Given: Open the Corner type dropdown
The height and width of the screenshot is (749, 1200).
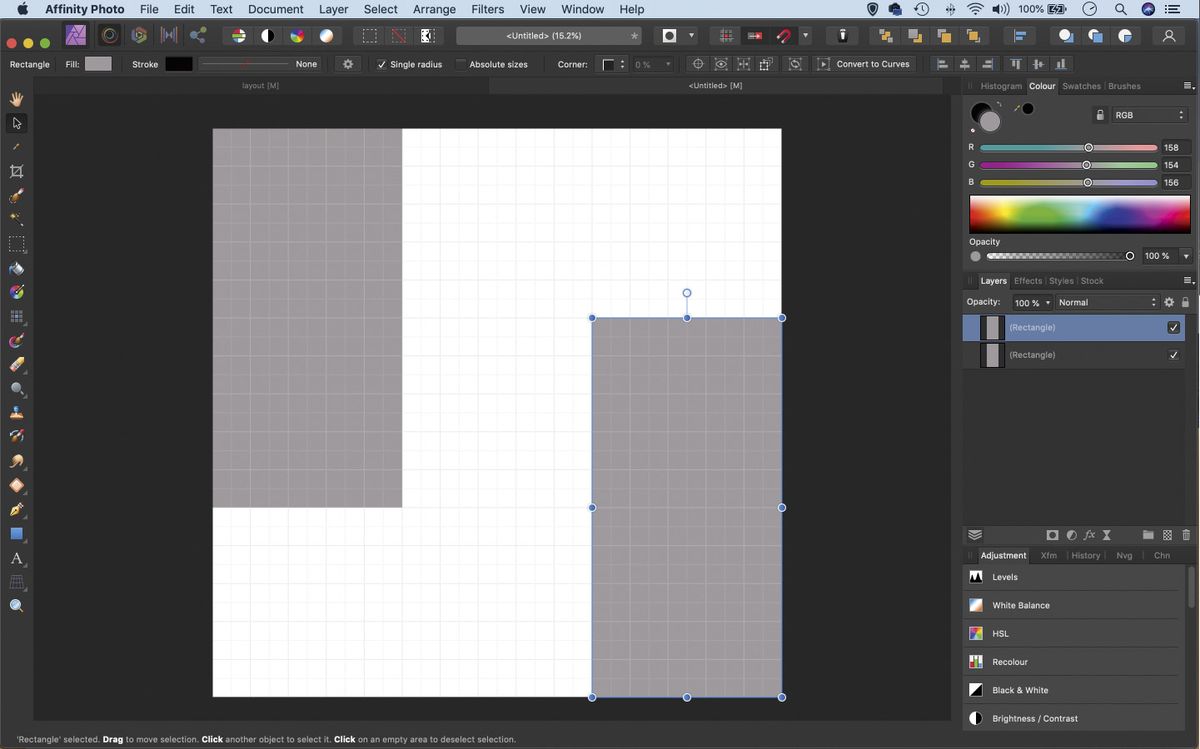Looking at the screenshot, I should 611,64.
